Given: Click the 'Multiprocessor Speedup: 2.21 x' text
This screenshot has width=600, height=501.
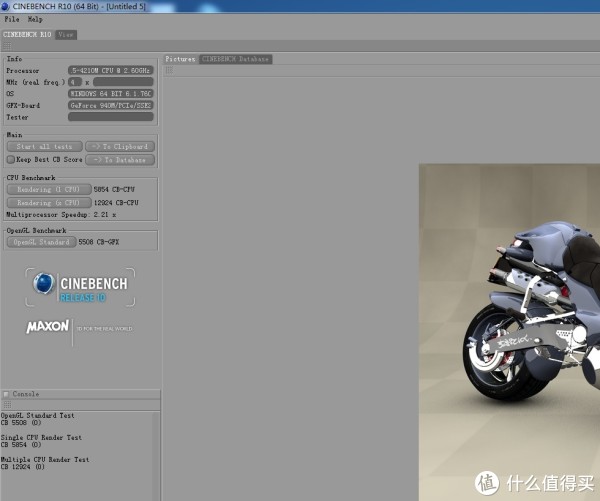Looking at the screenshot, I should [x=61, y=214].
